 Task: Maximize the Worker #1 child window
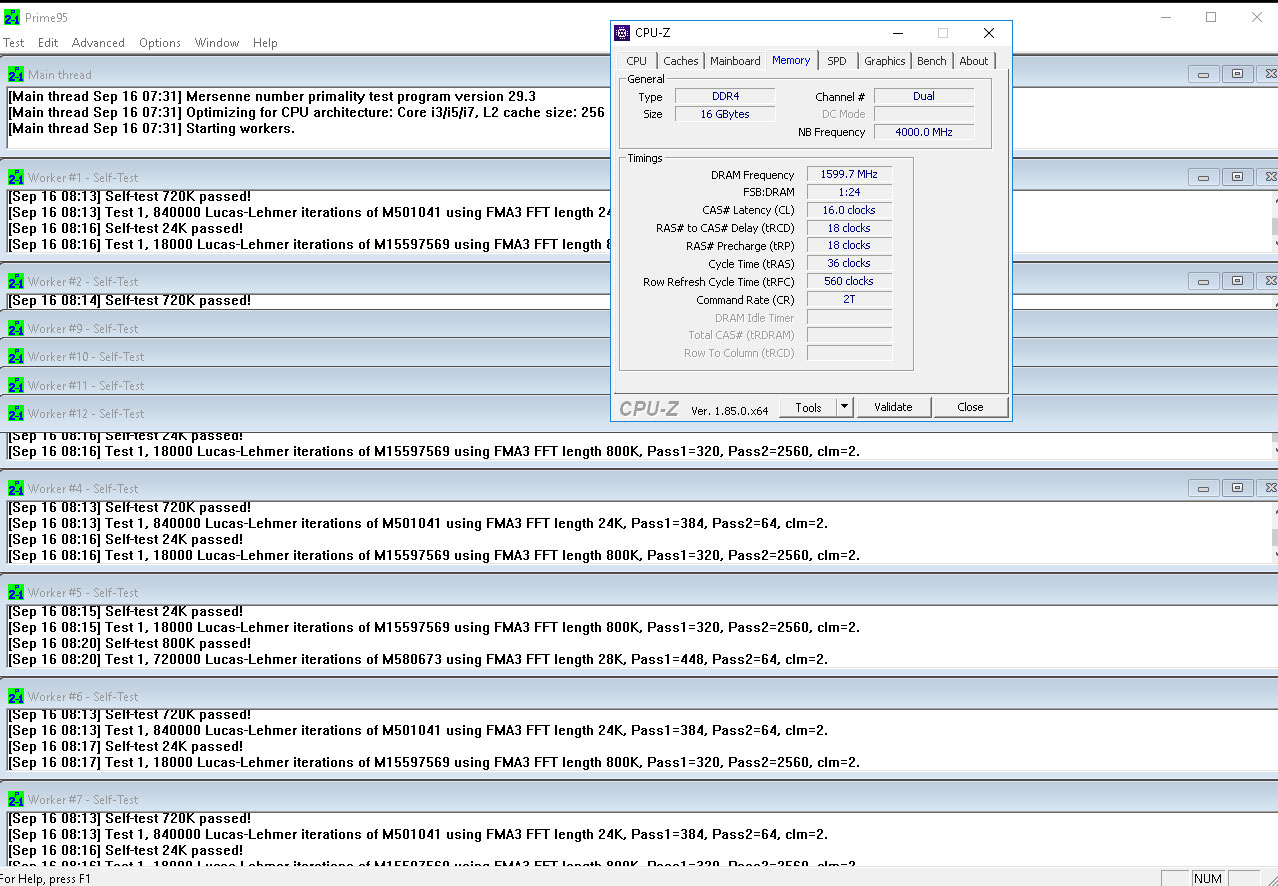pyautogui.click(x=1237, y=177)
